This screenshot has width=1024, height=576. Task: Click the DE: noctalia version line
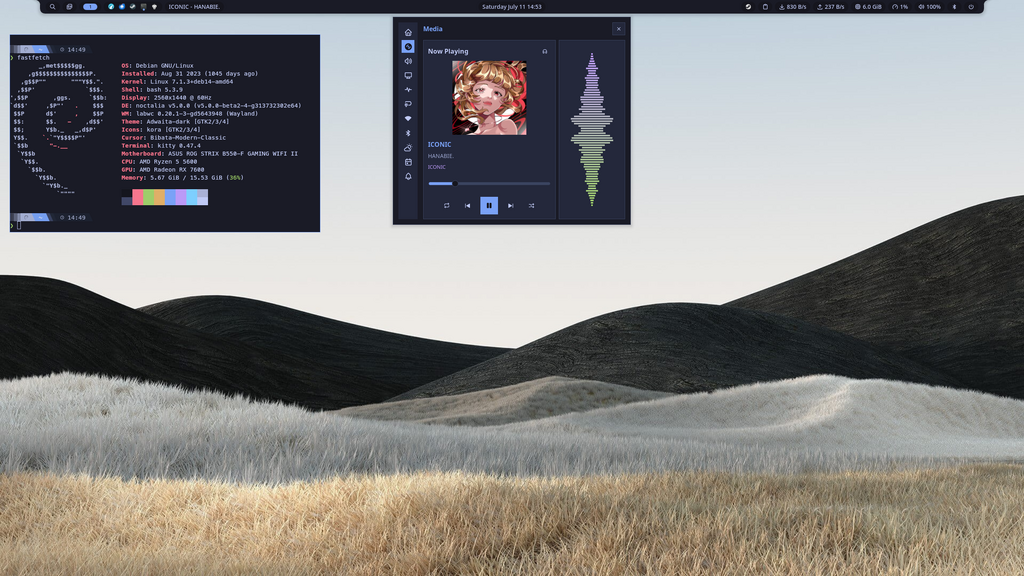tap(212, 105)
